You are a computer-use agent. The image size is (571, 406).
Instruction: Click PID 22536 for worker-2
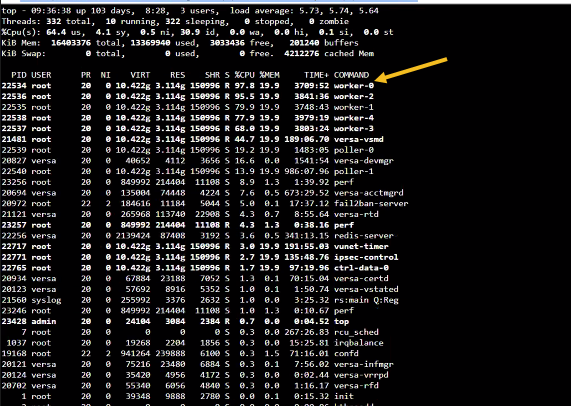[14, 96]
